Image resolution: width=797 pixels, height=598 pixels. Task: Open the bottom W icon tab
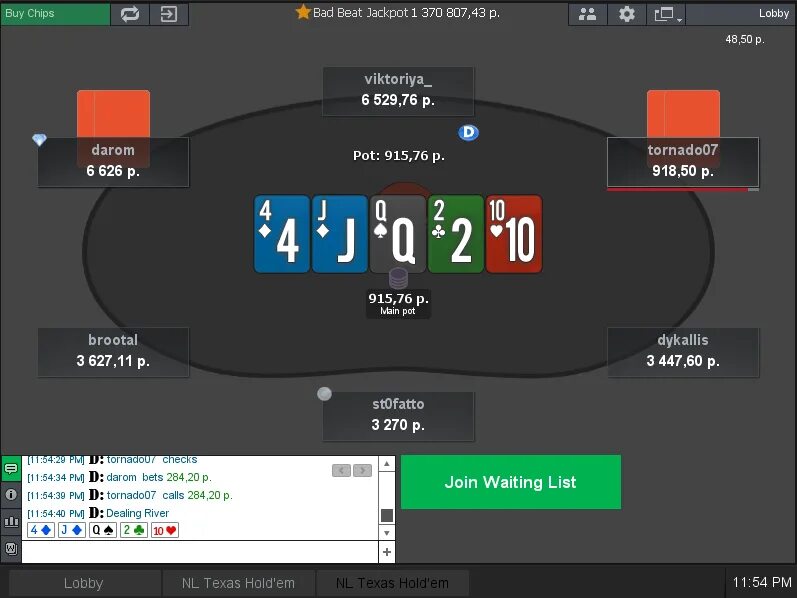tap(11, 549)
